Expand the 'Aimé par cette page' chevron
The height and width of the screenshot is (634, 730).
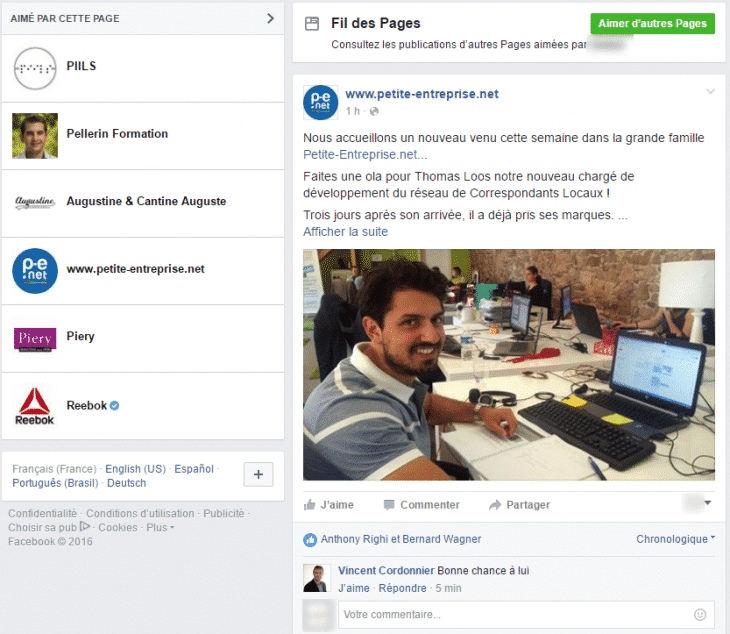(270, 18)
